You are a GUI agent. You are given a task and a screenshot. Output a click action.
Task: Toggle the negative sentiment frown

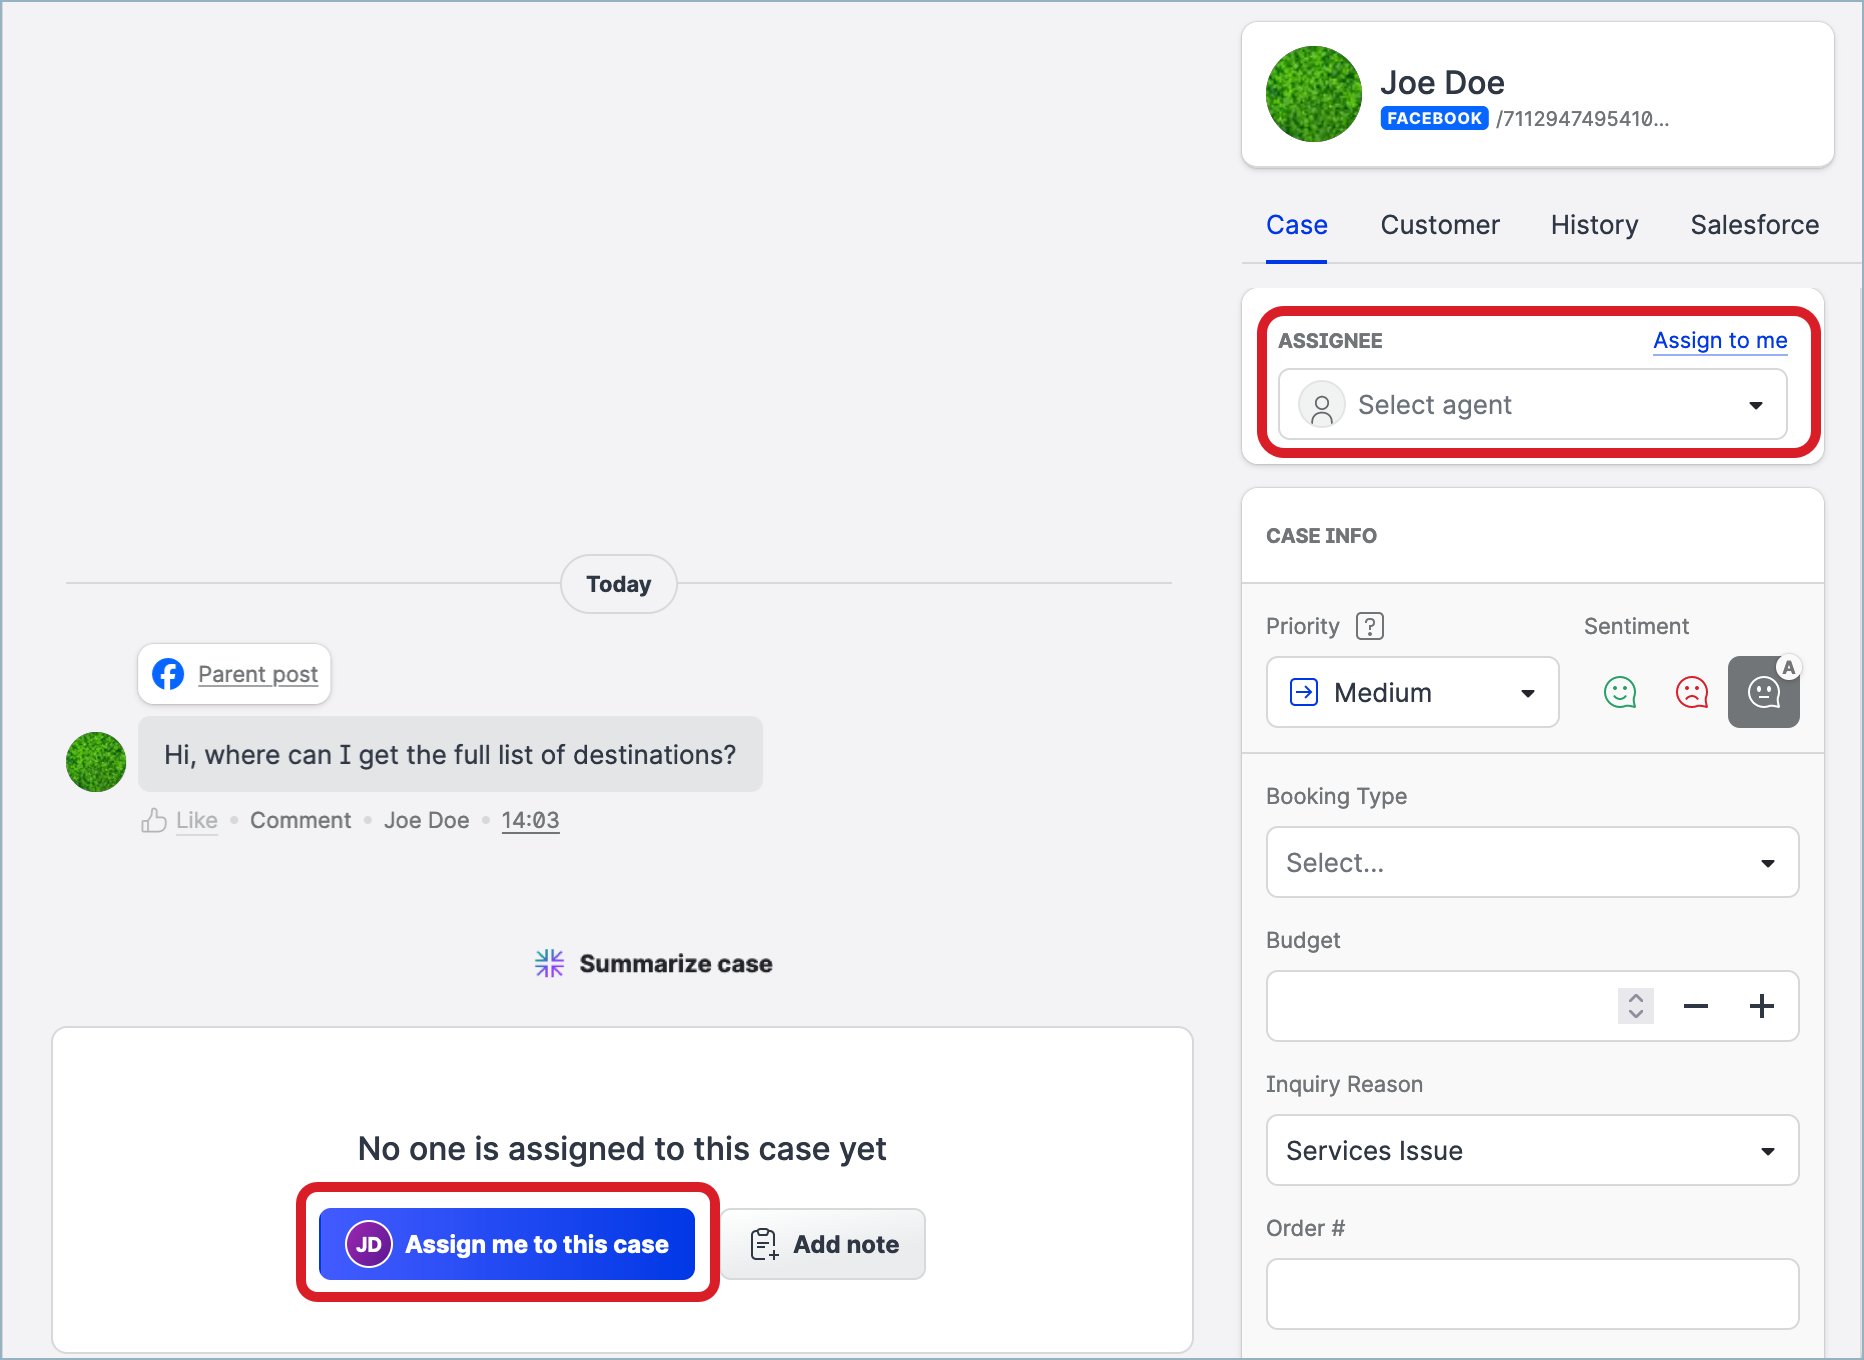tap(1691, 692)
